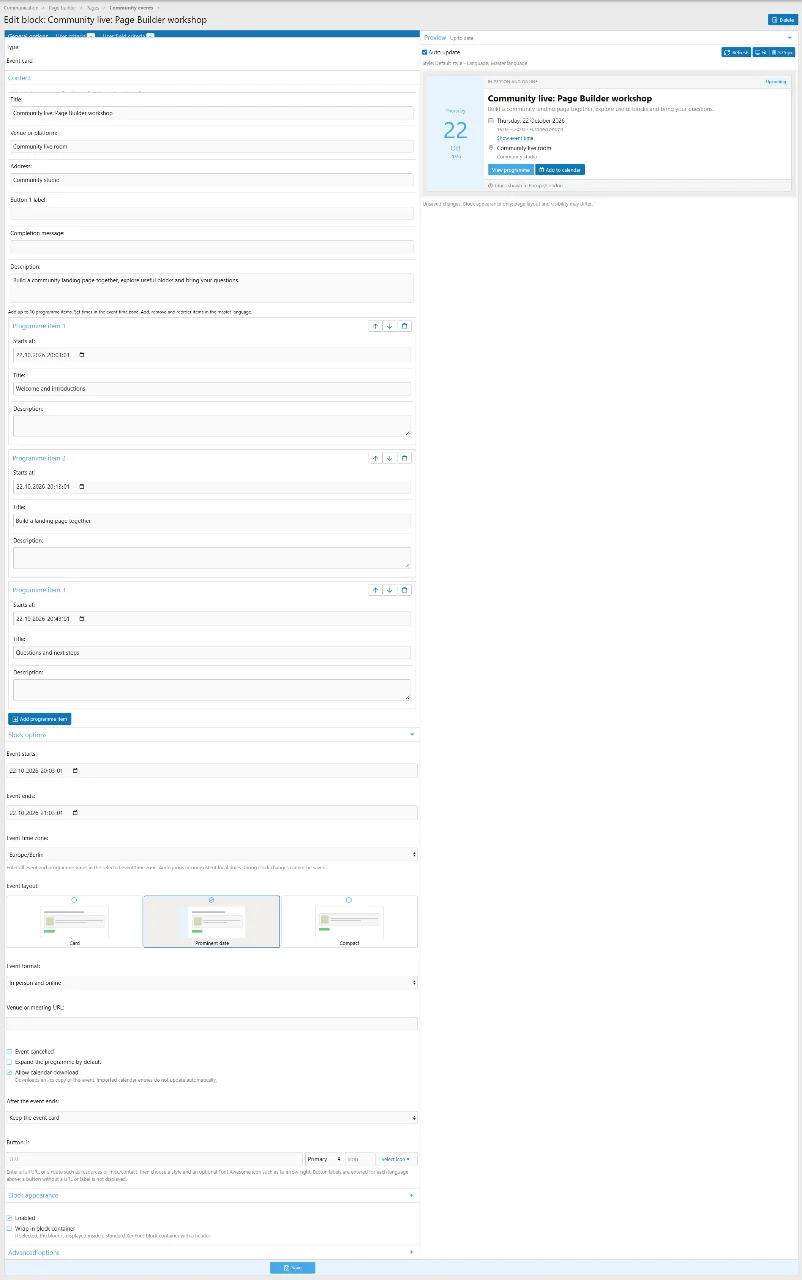
Task: Open calendar picker for Event ends field
Action: click(75, 813)
